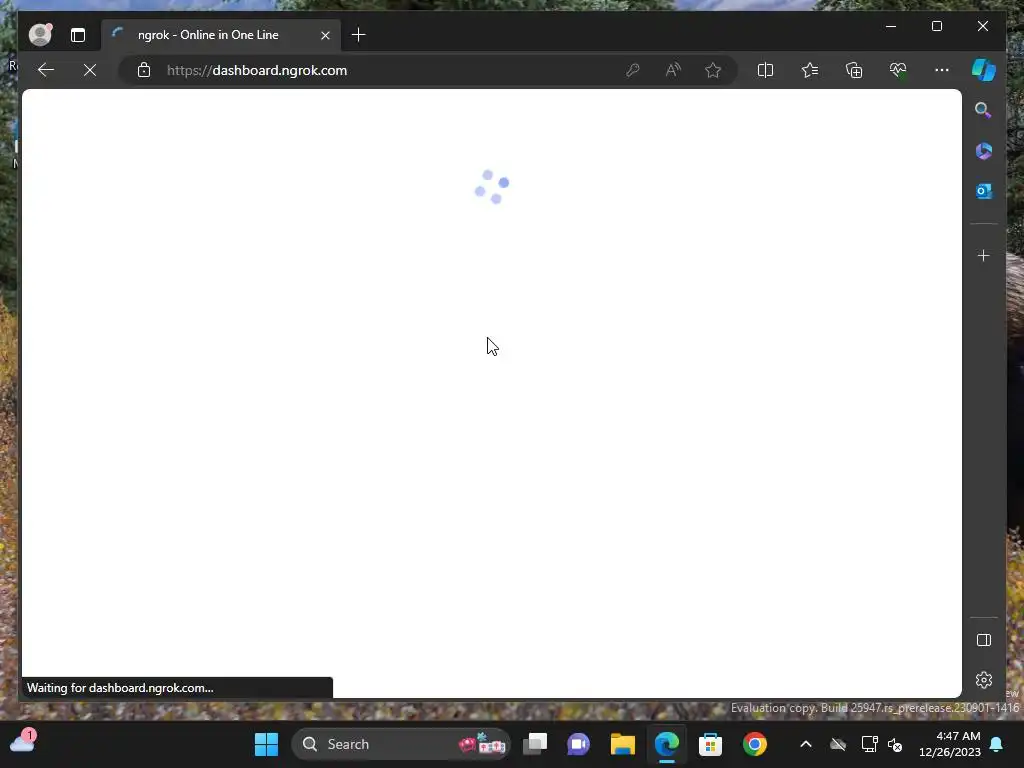The image size is (1024, 768).
Task: Open sidebar Search tool
Action: click(x=984, y=110)
